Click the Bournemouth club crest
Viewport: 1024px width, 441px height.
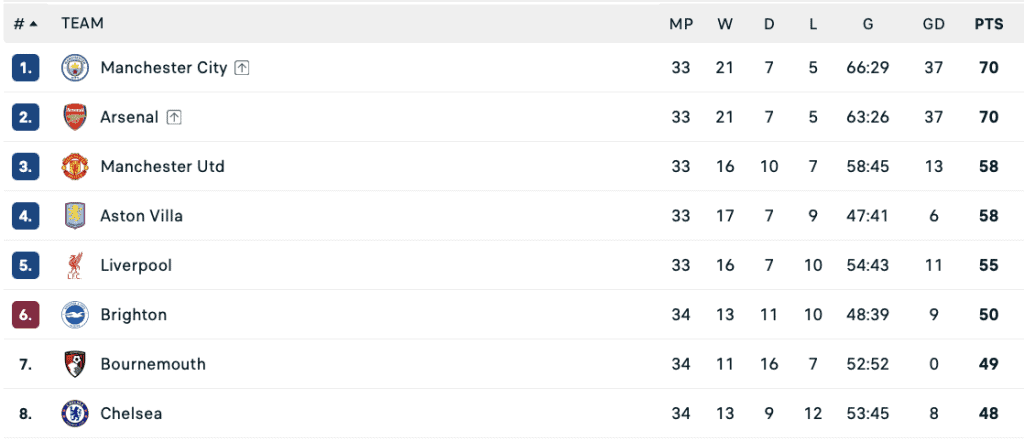click(75, 364)
